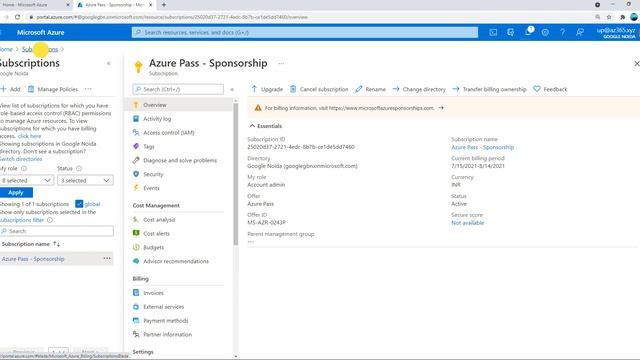Open the subscriptions filter link
640x360 pixels.
coord(22,220)
